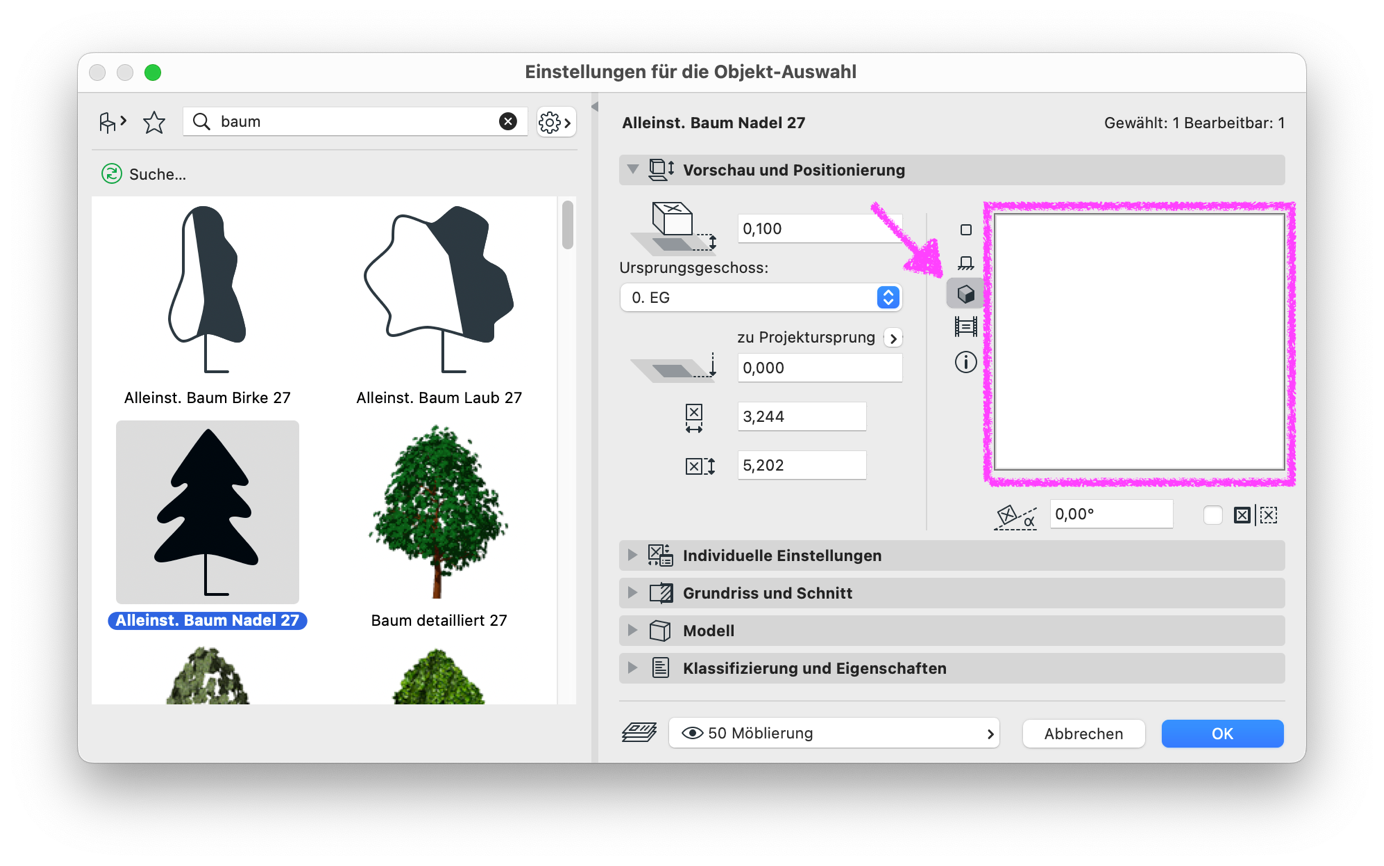Select Alleinst. Baum Birke 27 thumbnail
This screenshot has height=866, width=1384.
[207, 290]
